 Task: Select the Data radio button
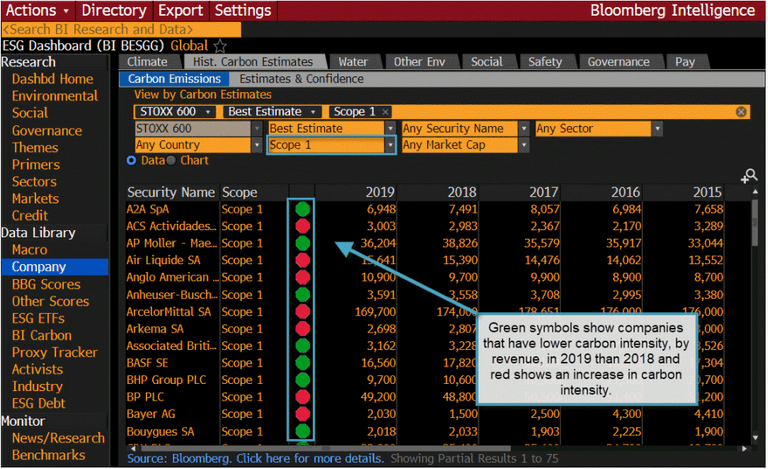131,160
